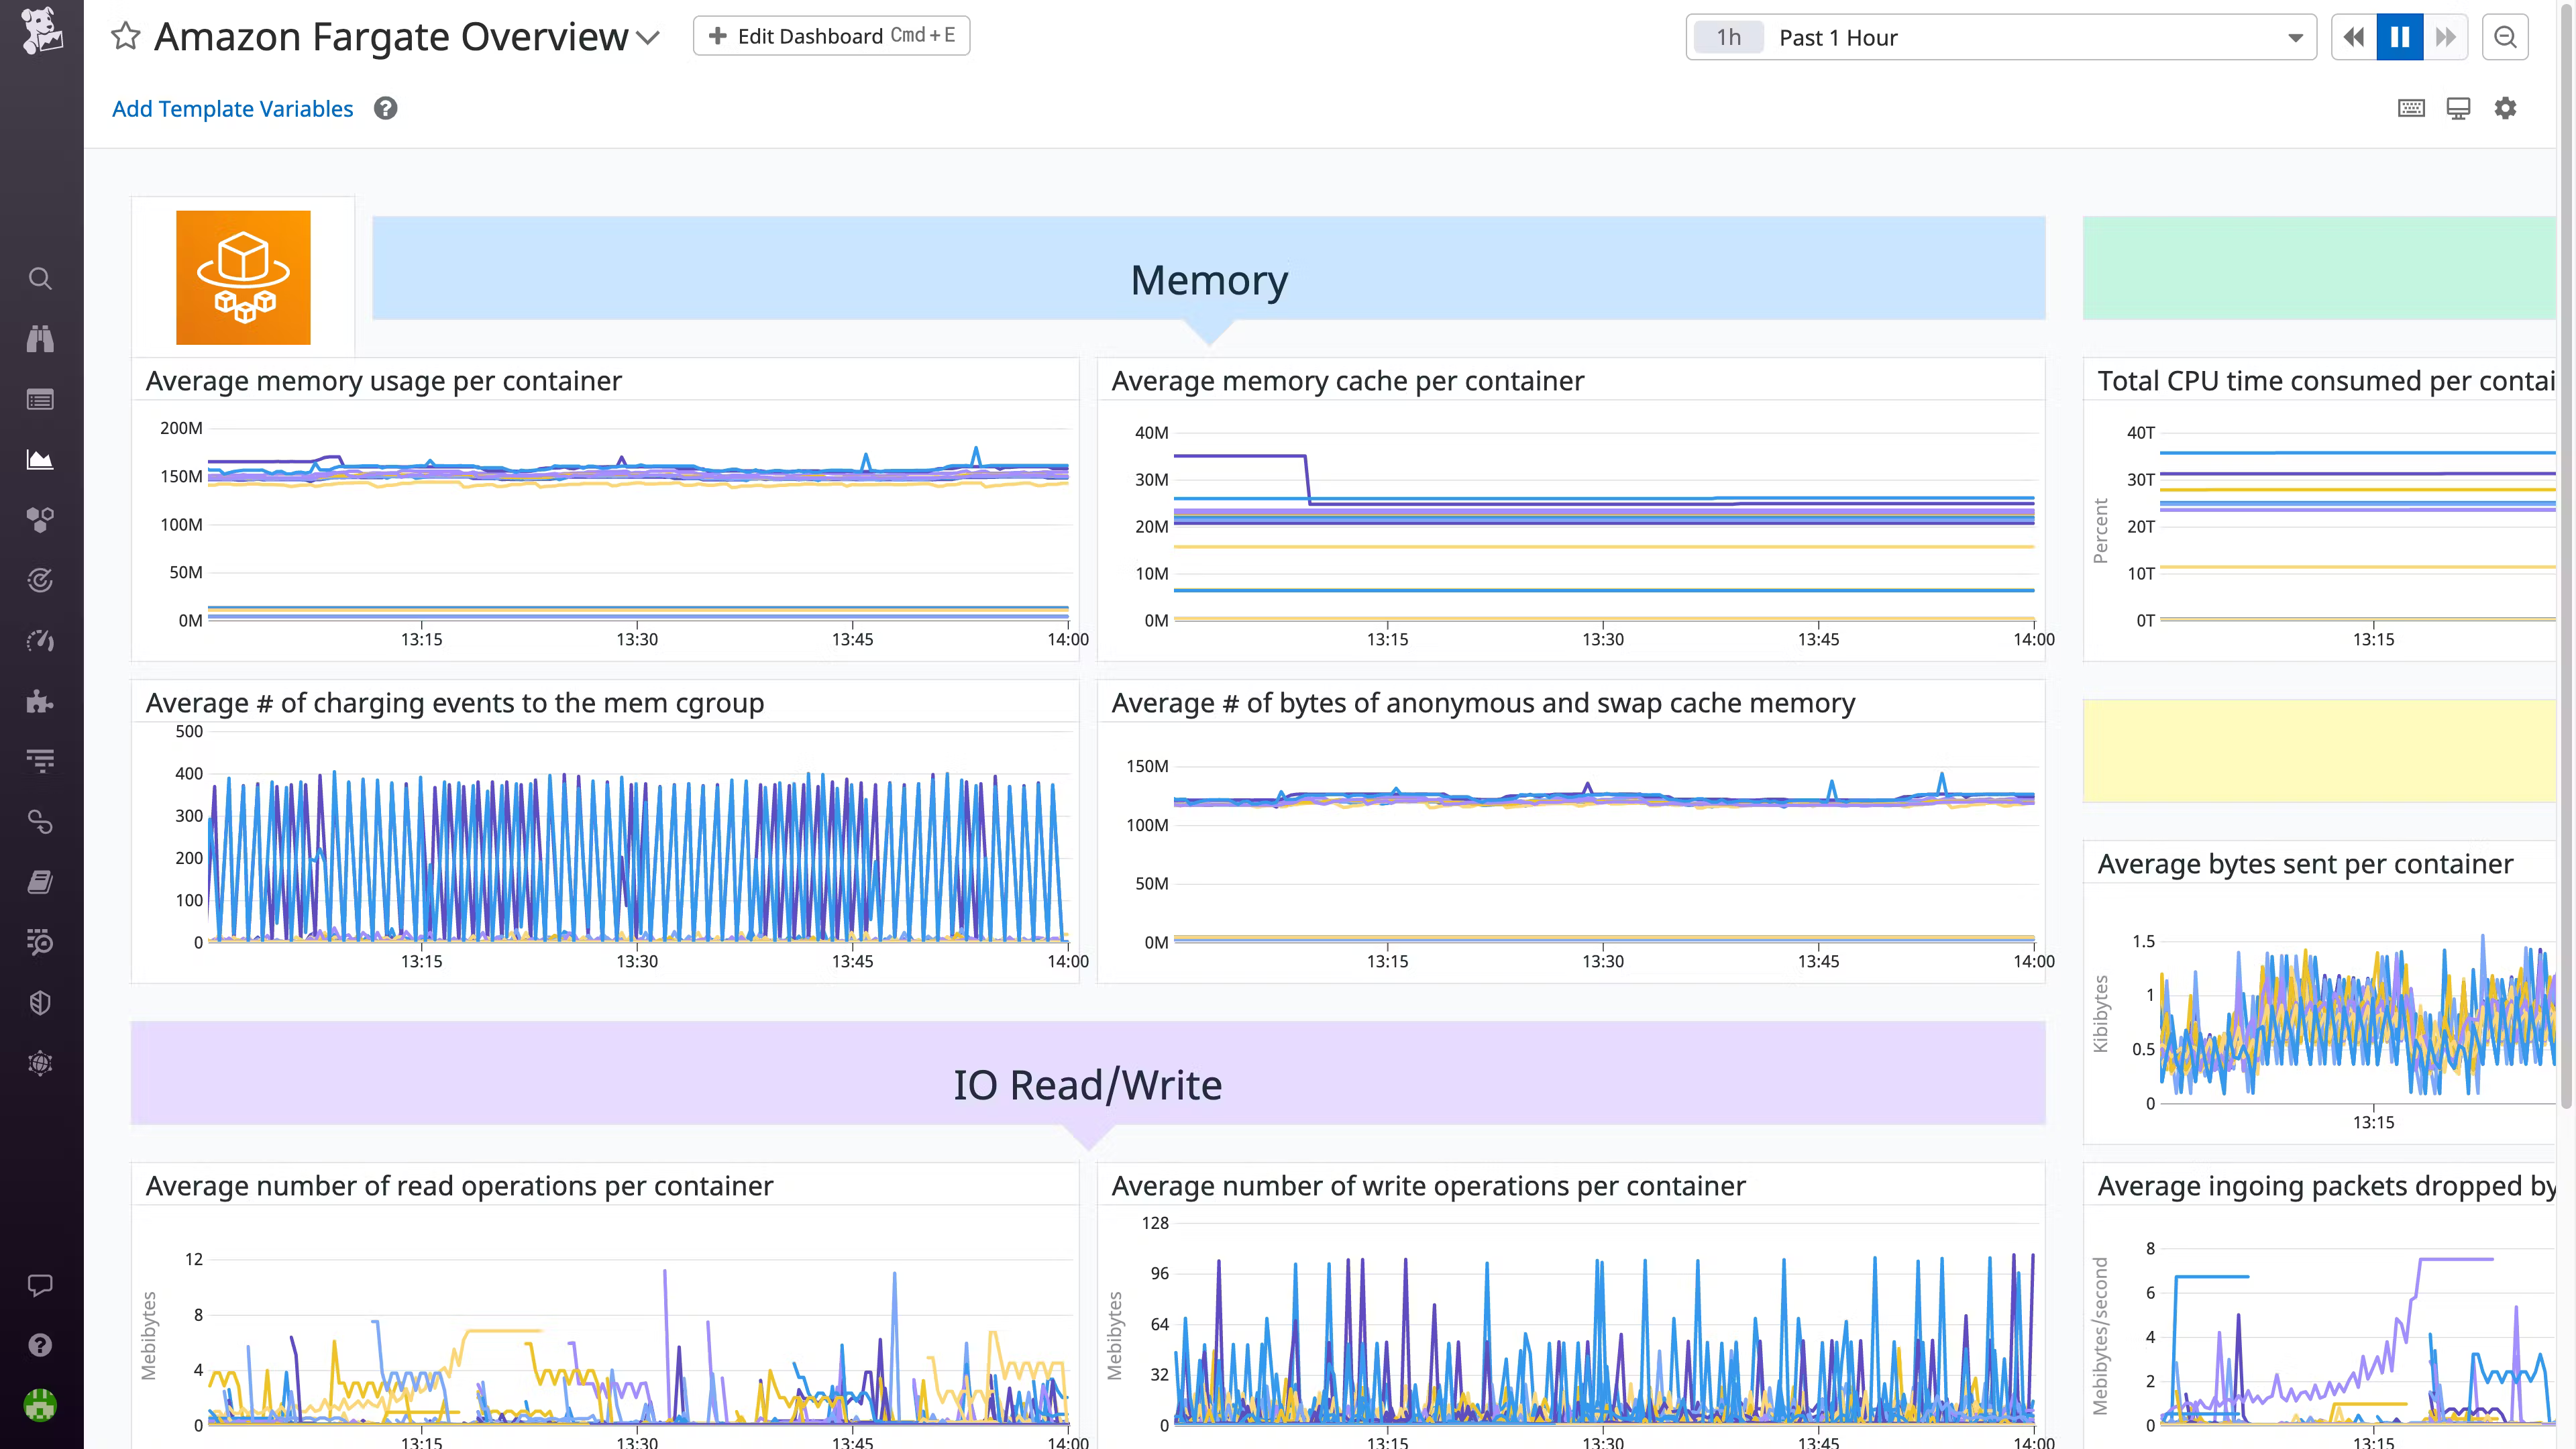Open help using the question mark icon
2576x1449 pixels.
(x=40, y=1344)
